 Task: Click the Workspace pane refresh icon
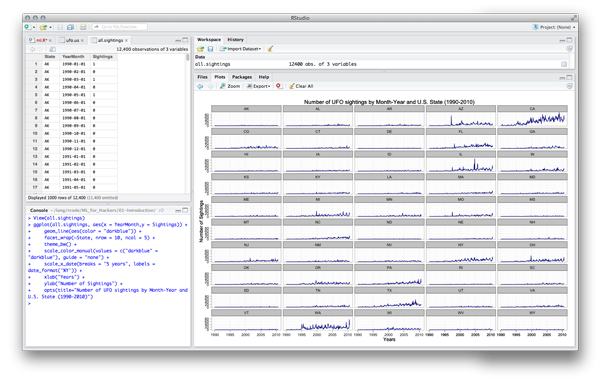tap(569, 49)
